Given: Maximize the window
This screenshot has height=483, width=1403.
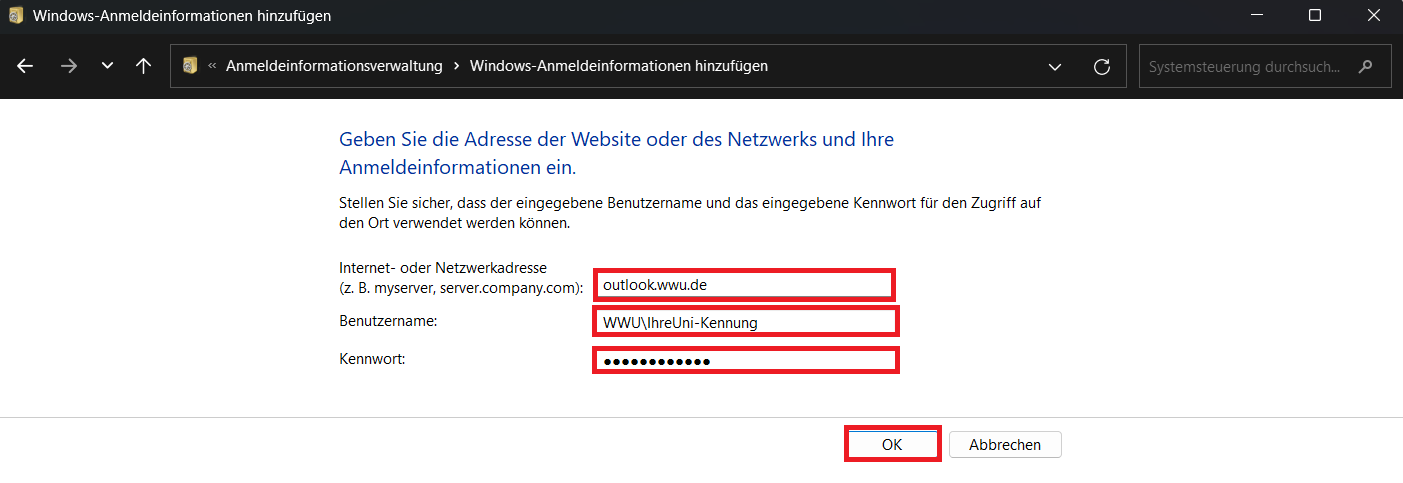Looking at the screenshot, I should (x=1315, y=16).
